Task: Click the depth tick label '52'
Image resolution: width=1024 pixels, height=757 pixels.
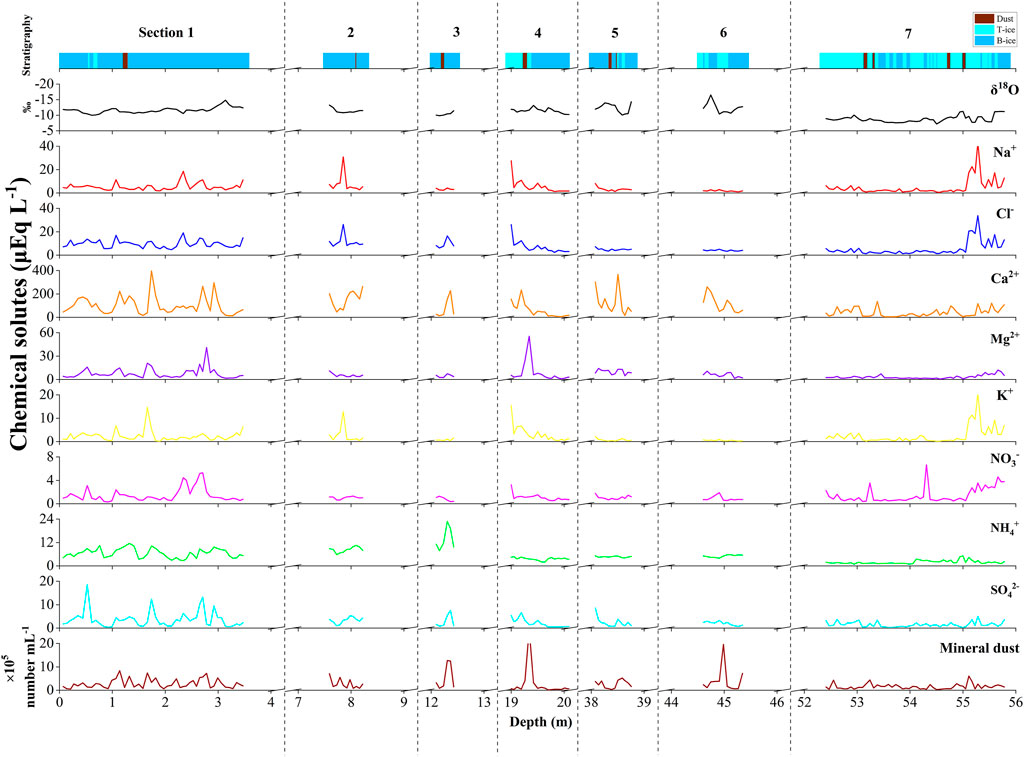Action: pyautogui.click(x=804, y=702)
